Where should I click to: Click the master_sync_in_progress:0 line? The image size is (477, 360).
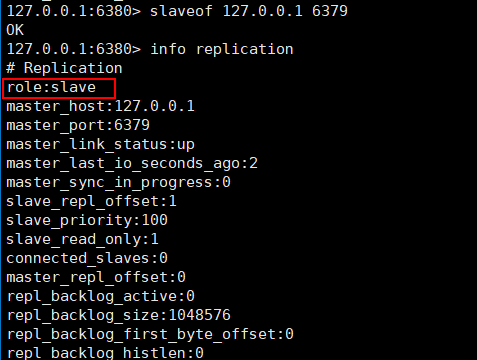pos(118,183)
